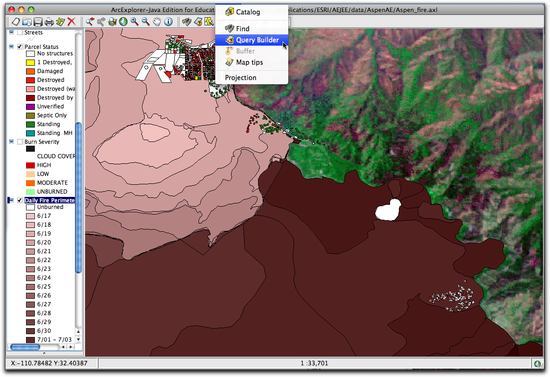Click the red X remove layer icon

click(72, 22)
